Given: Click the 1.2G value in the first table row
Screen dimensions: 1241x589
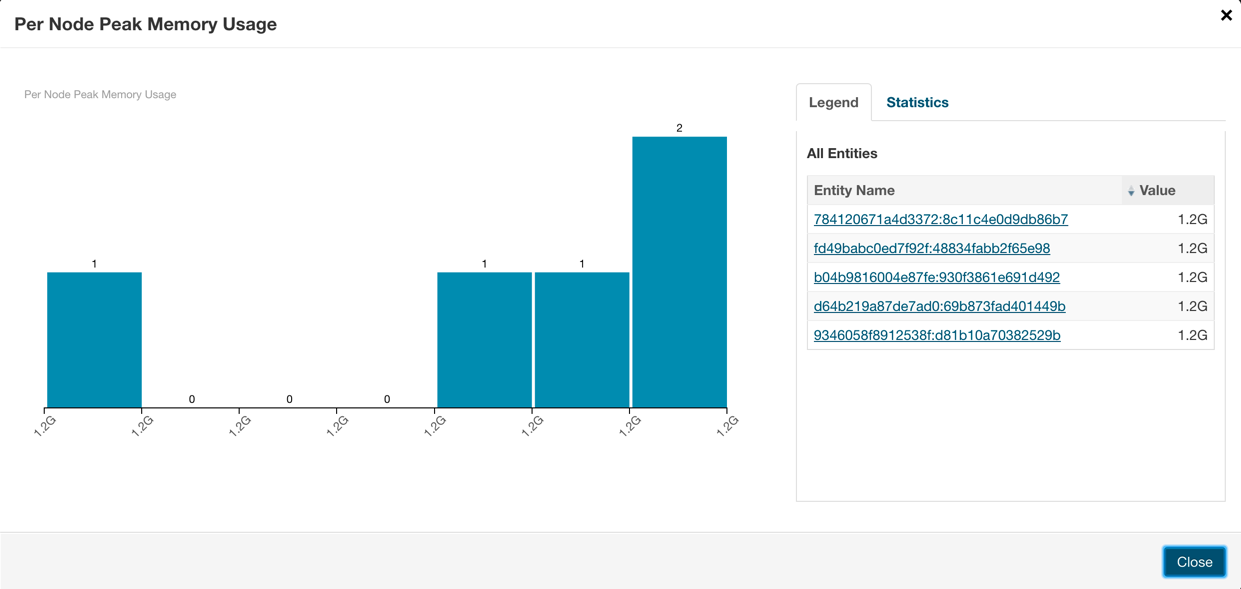Looking at the screenshot, I should click(x=1192, y=219).
